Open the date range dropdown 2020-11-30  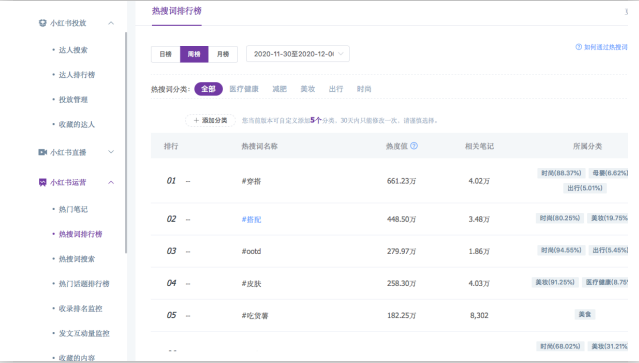[297, 54]
